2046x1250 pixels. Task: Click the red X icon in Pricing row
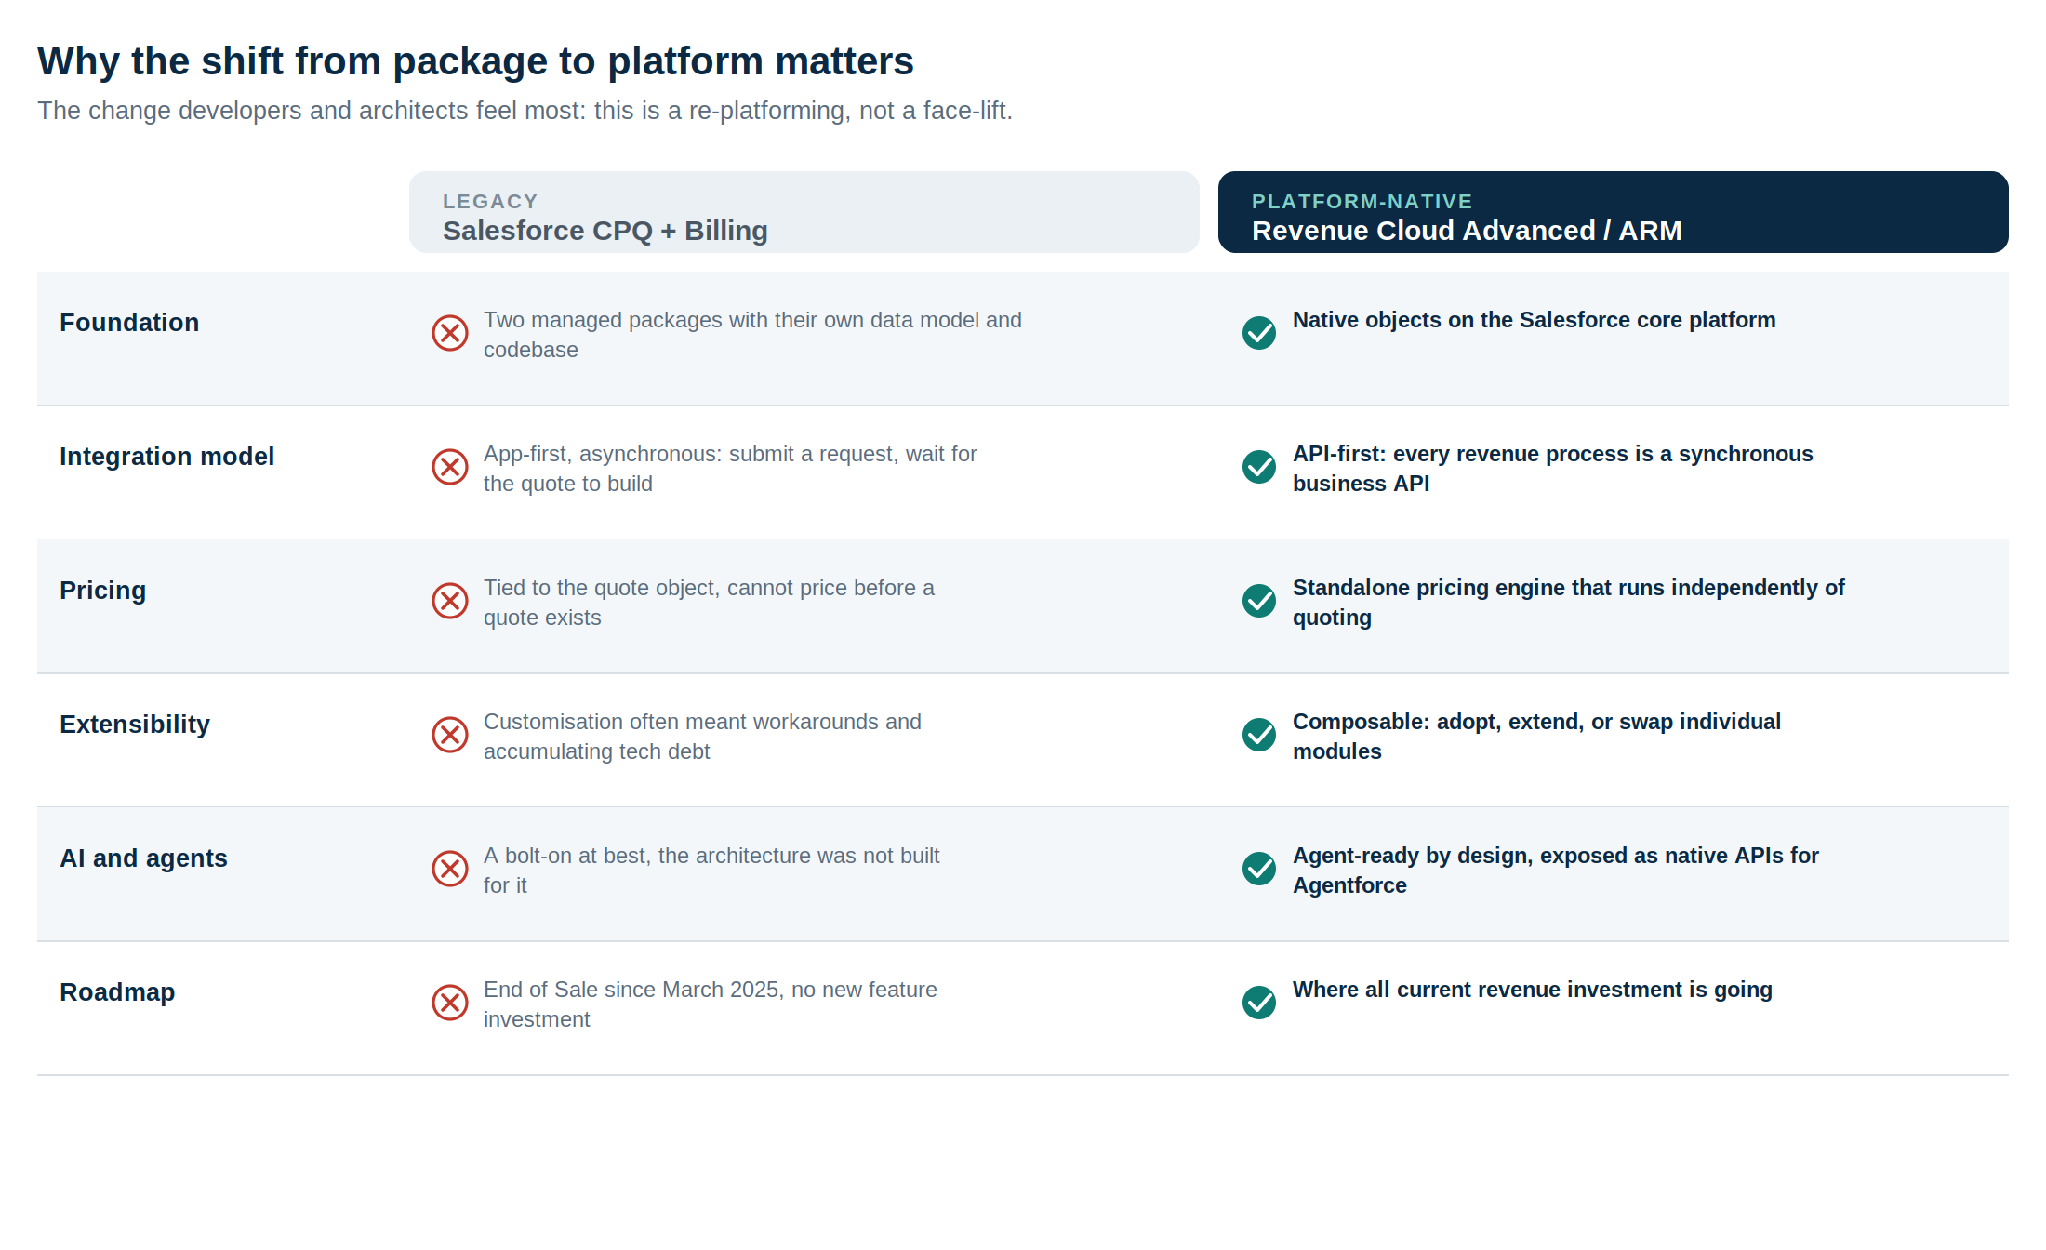point(450,601)
